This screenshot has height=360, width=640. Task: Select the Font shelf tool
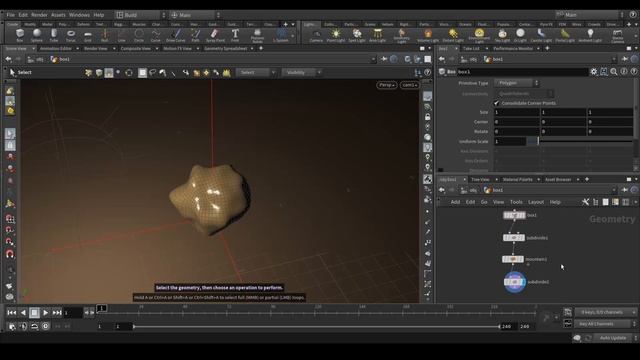(x=235, y=36)
